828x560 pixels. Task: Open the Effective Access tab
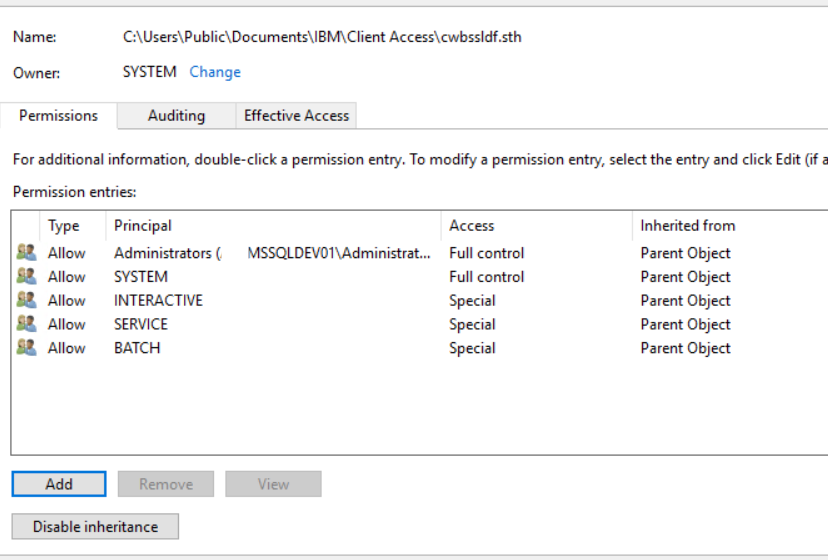296,116
